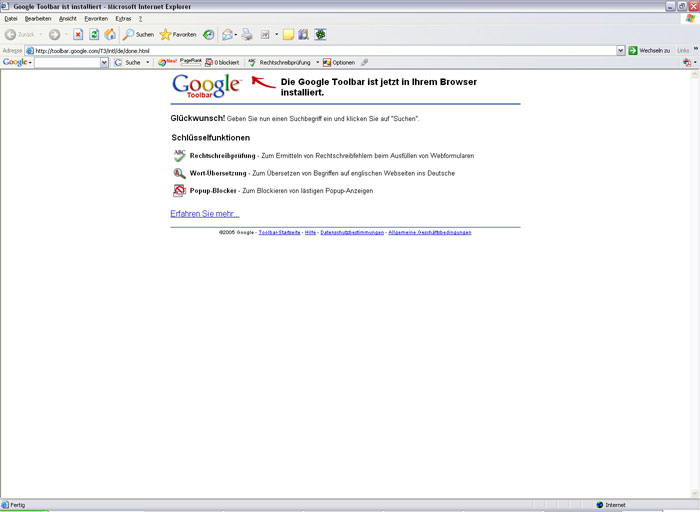Click the colorful New! toolbar icon
The width and height of the screenshot is (700, 512).
(167, 62)
